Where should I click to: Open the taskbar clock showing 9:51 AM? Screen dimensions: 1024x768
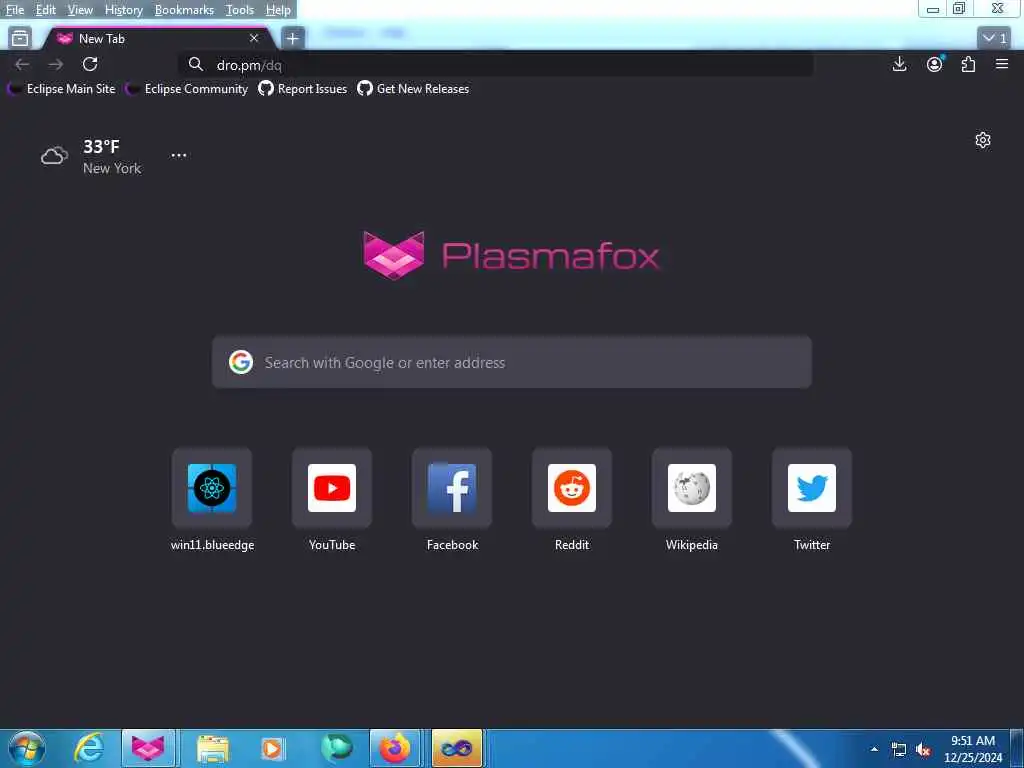click(x=972, y=749)
